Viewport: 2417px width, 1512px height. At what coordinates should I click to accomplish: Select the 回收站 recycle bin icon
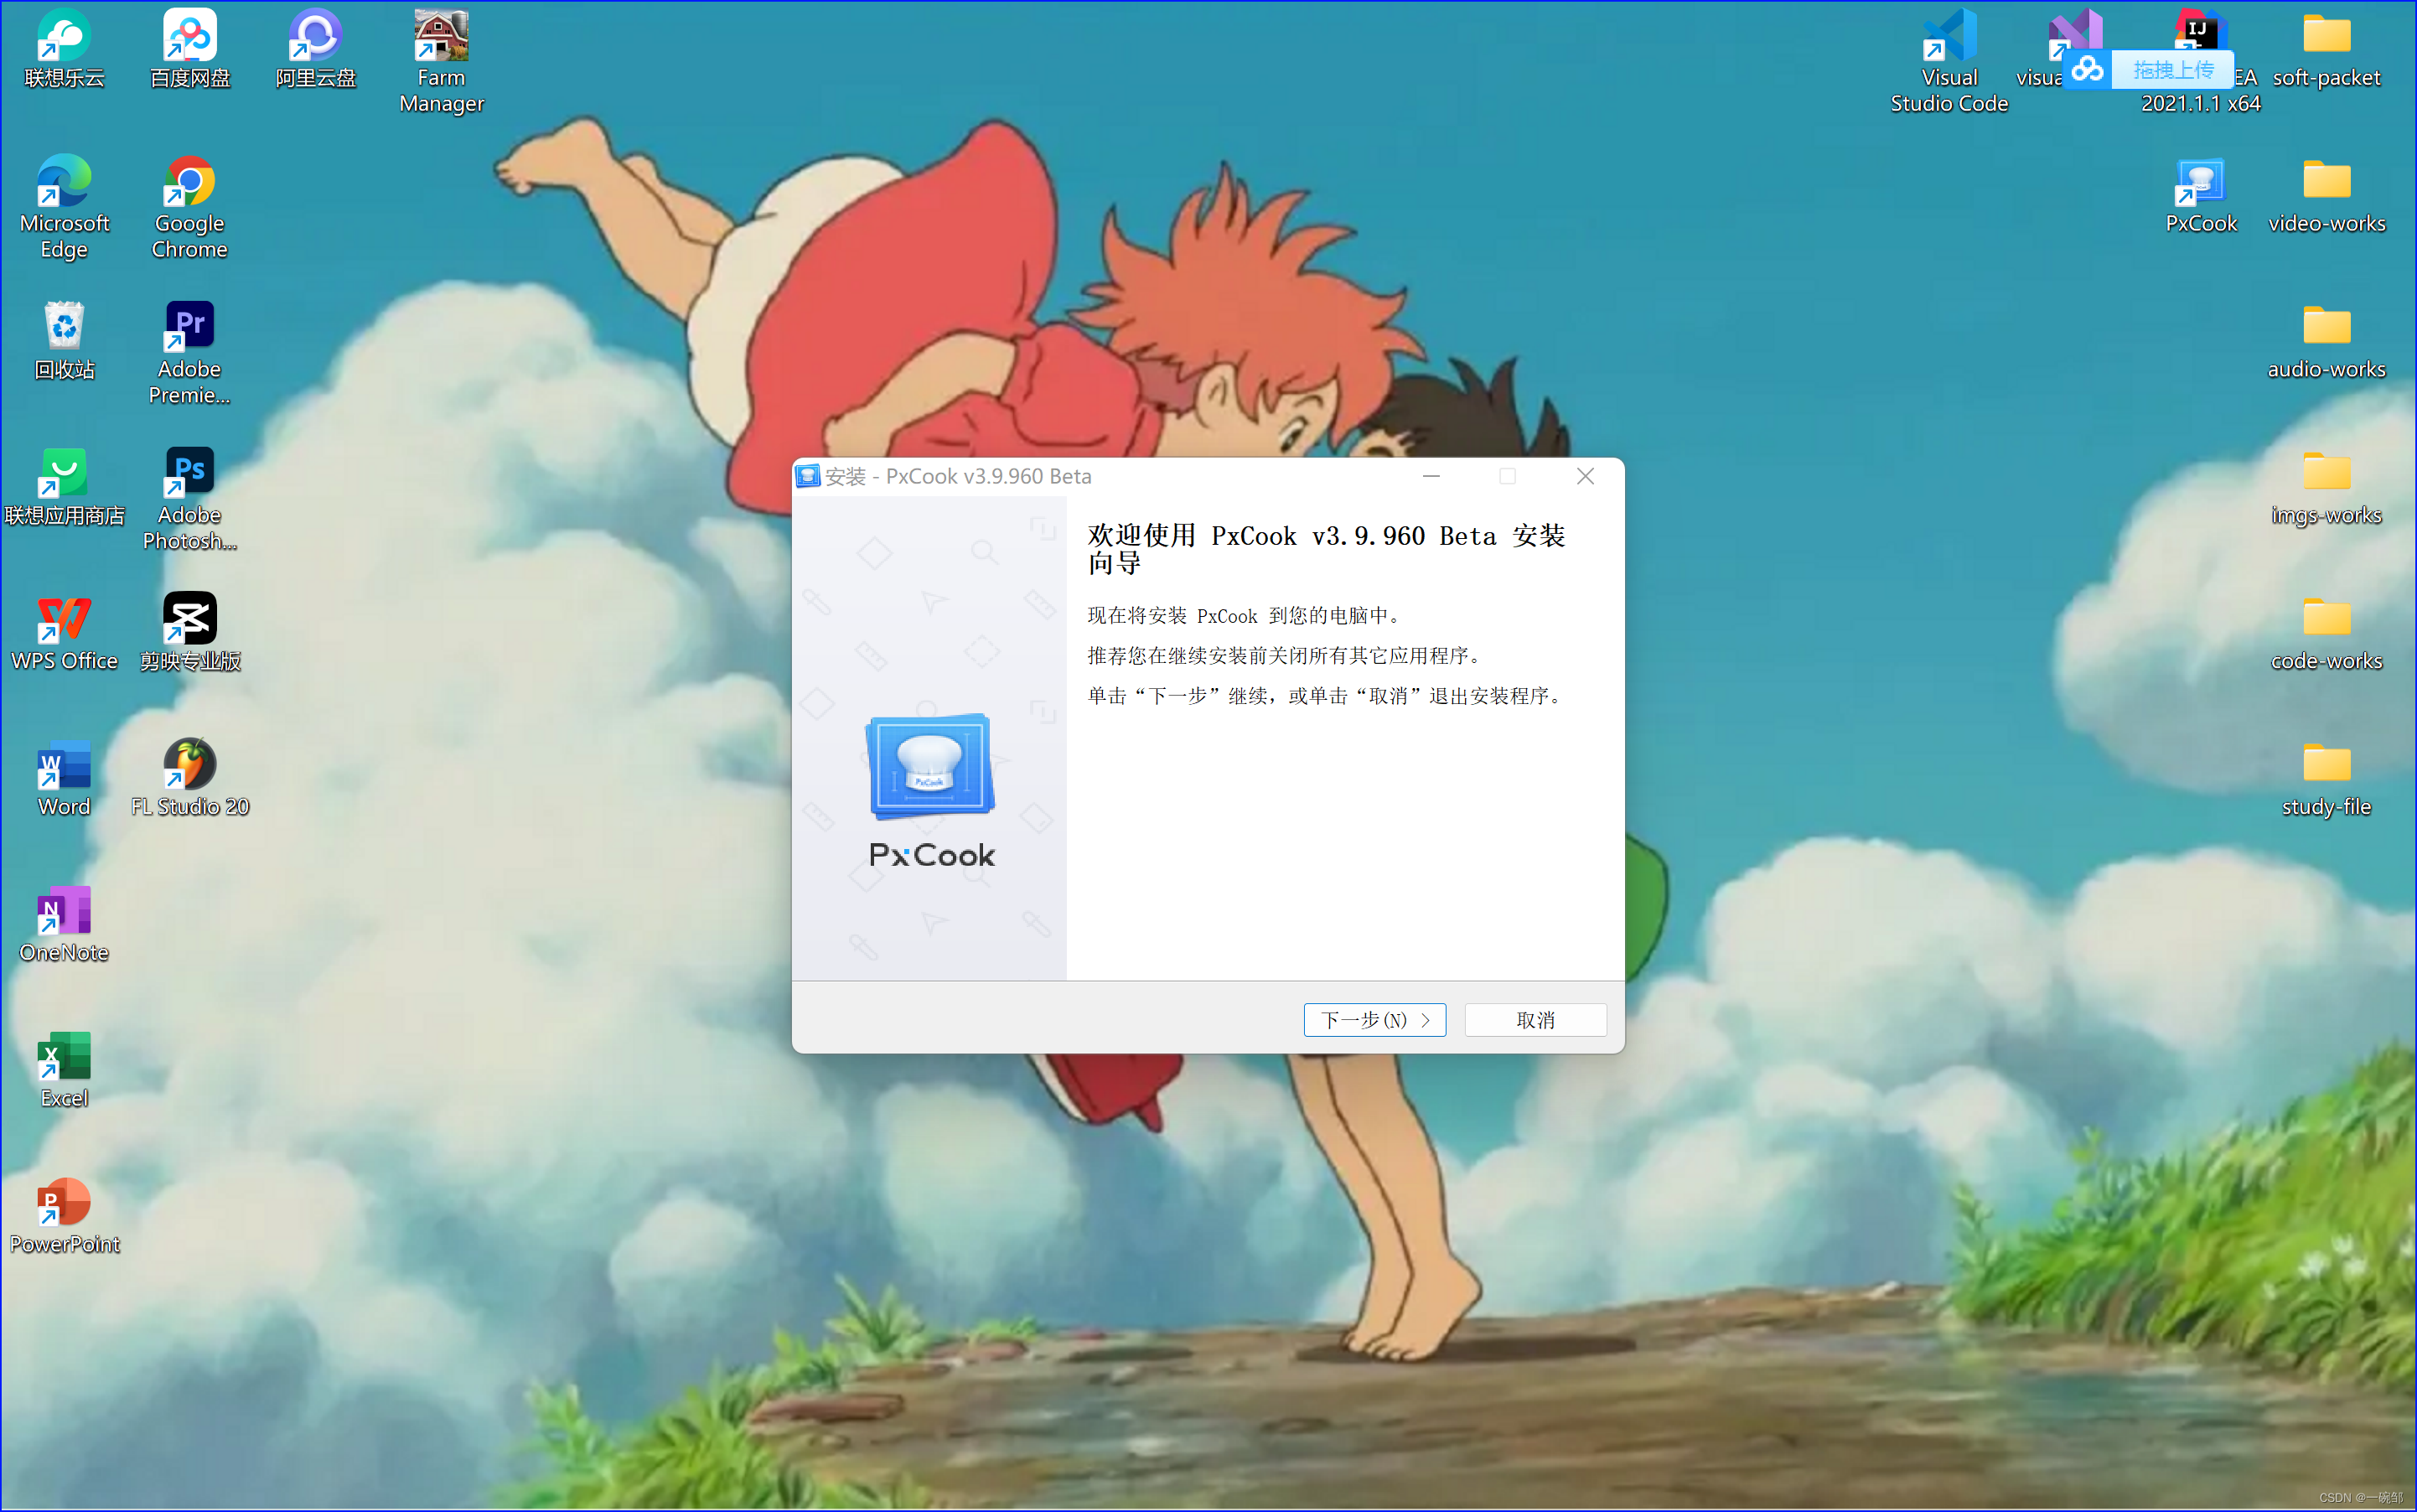click(64, 341)
